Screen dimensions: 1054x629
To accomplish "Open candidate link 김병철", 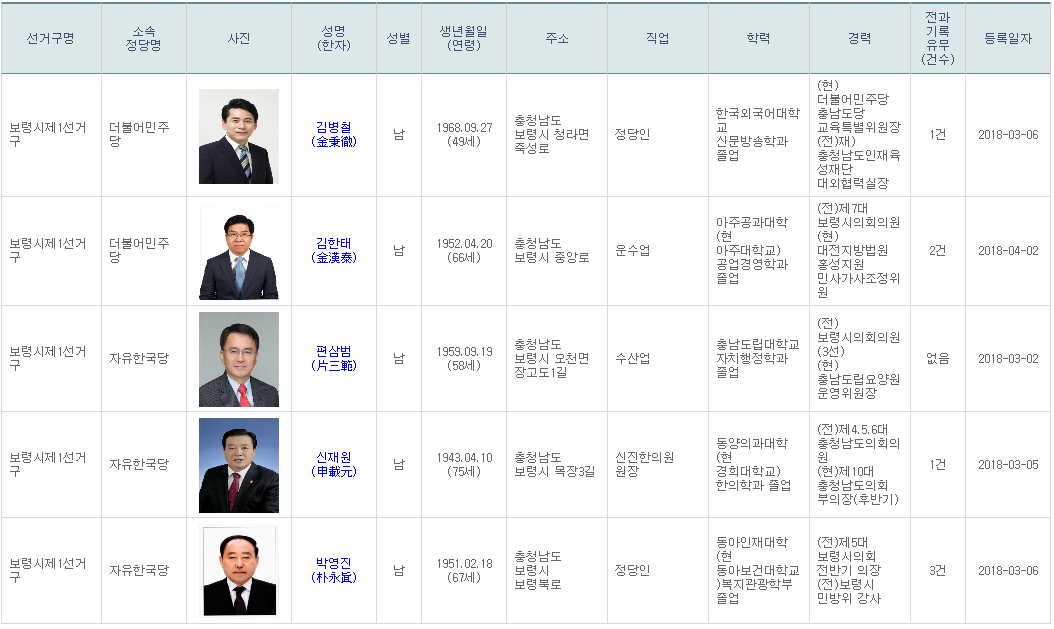I will pyautogui.click(x=333, y=134).
